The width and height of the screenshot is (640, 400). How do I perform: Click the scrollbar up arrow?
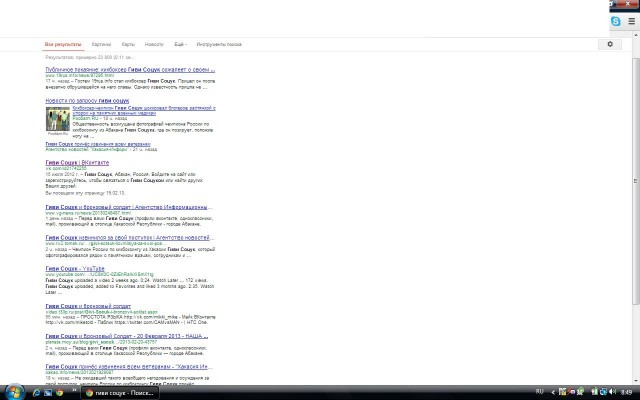coord(636,34)
